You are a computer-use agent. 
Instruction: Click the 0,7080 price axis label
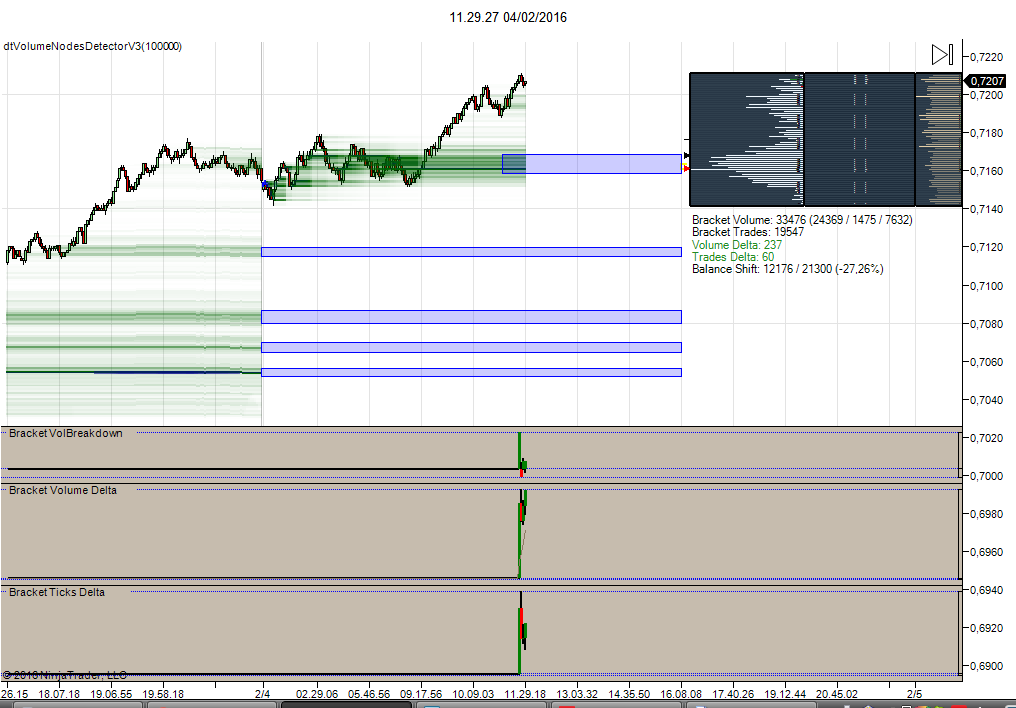pyautogui.click(x=986, y=324)
